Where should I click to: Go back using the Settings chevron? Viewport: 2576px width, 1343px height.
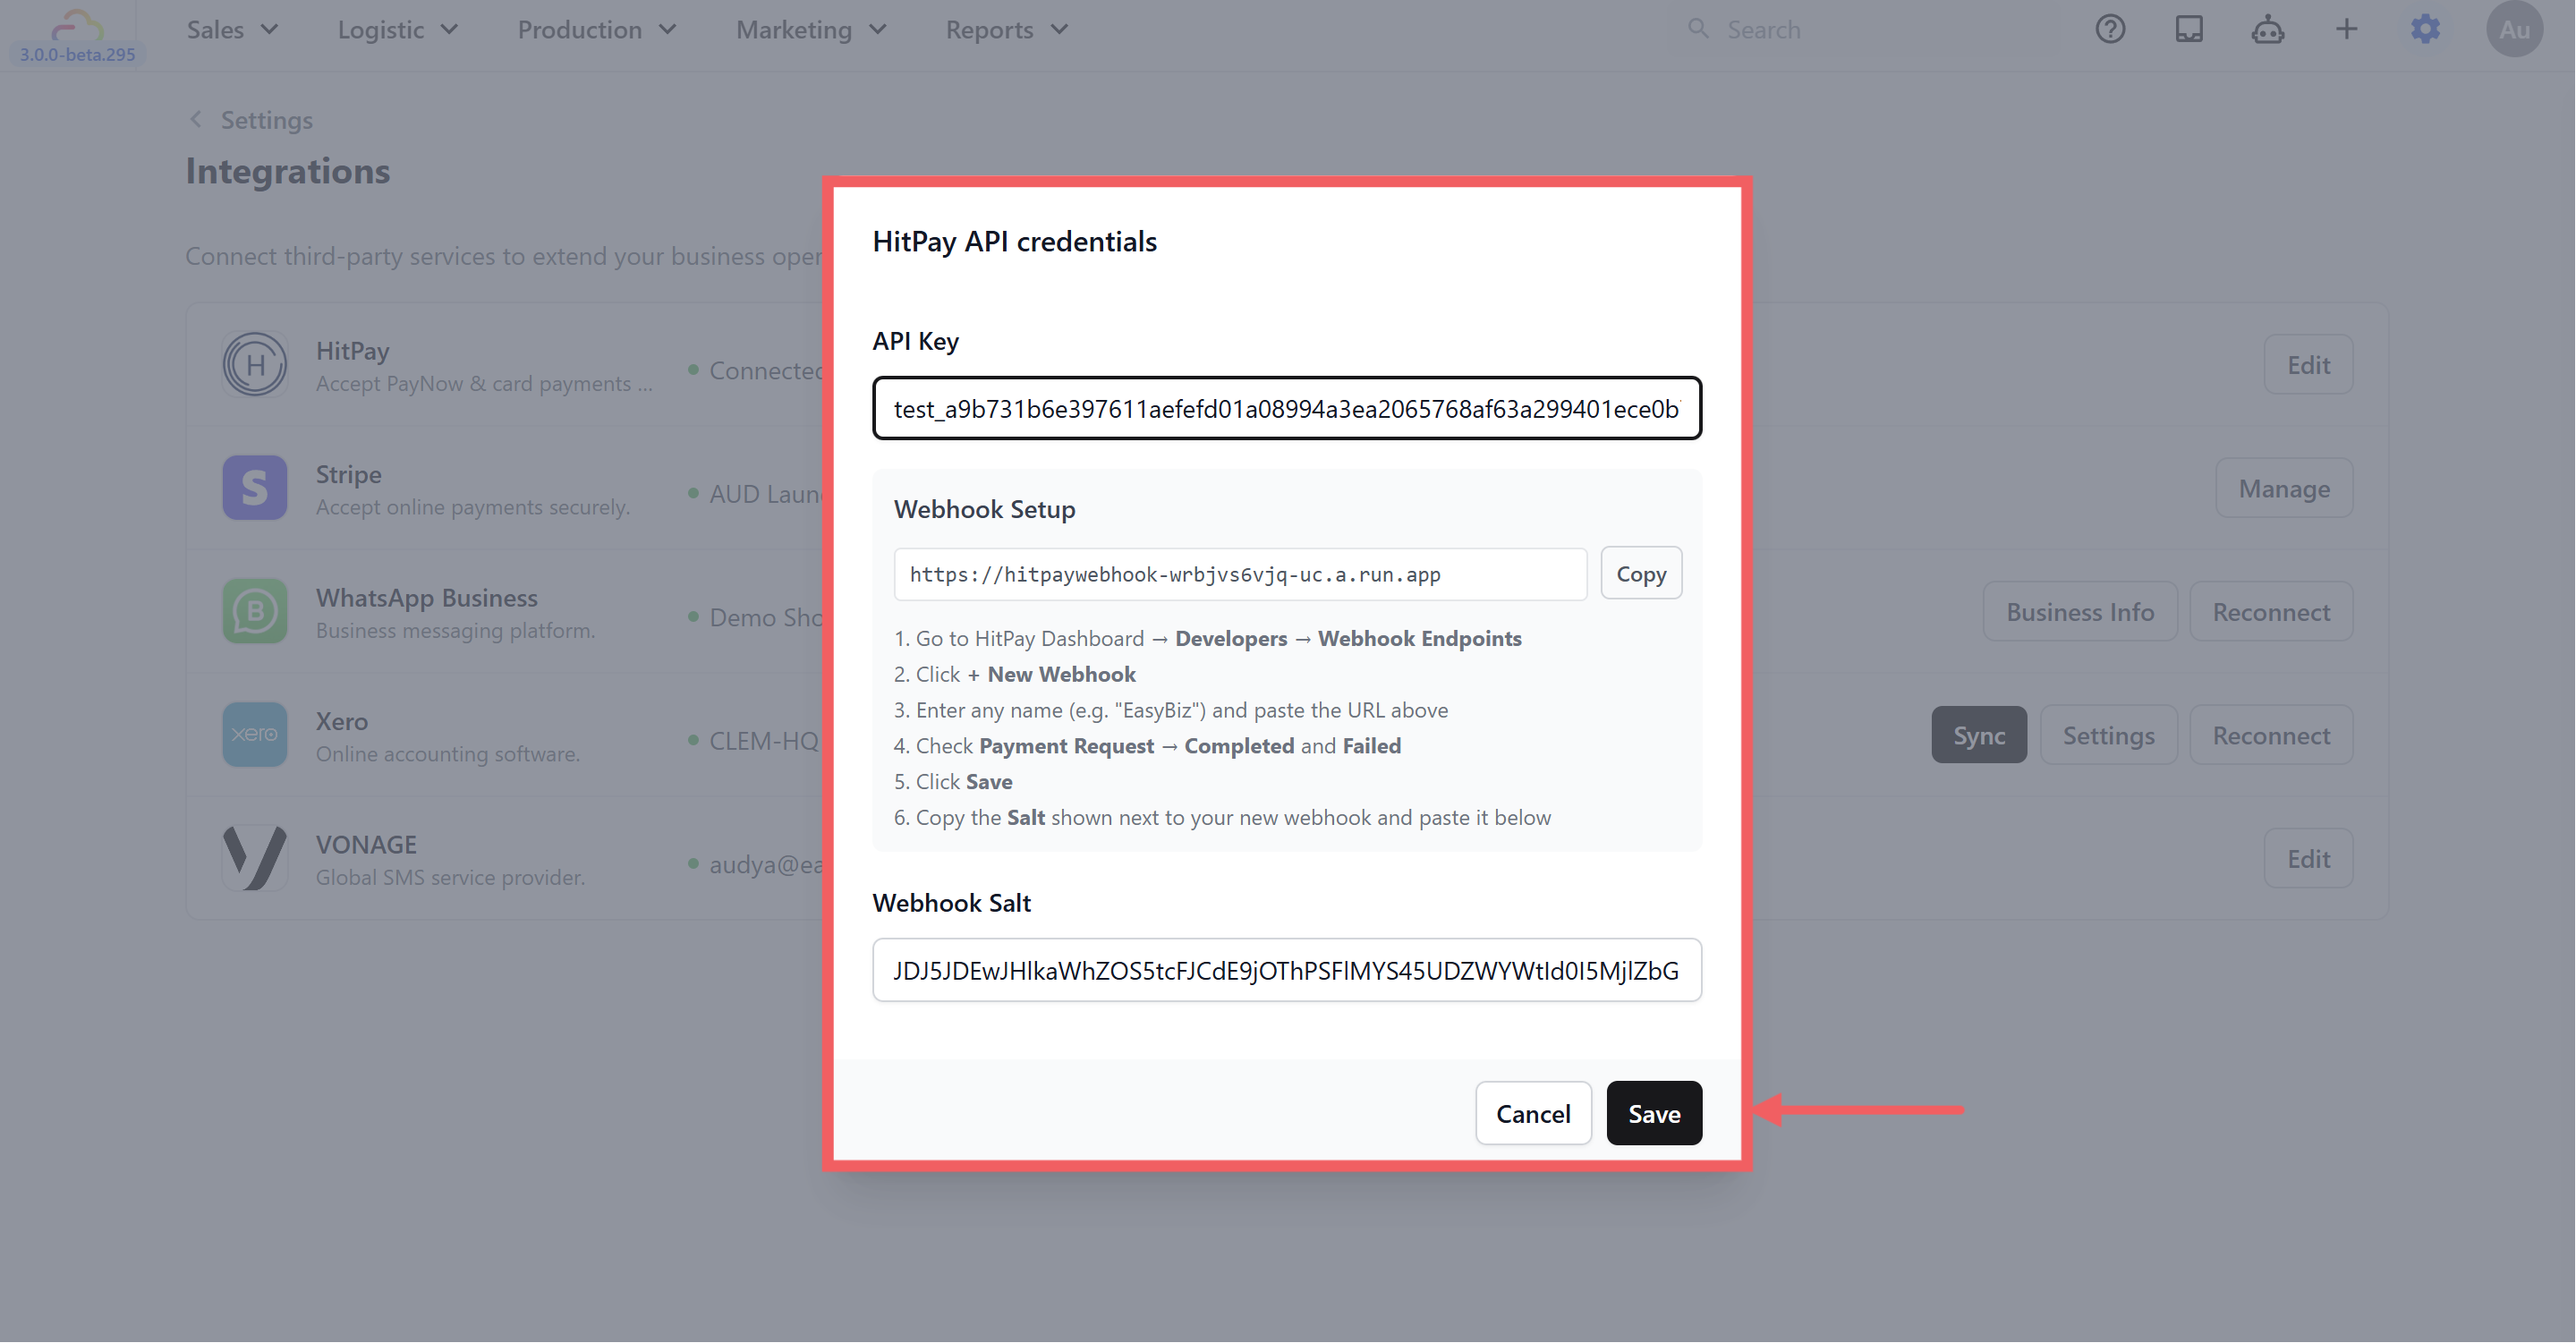196,120
